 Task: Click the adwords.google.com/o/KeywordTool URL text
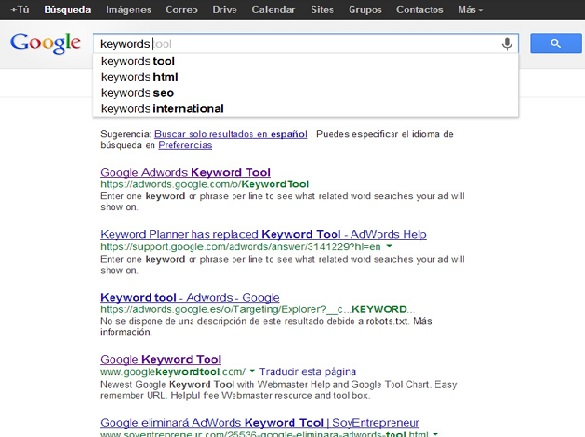coord(204,184)
